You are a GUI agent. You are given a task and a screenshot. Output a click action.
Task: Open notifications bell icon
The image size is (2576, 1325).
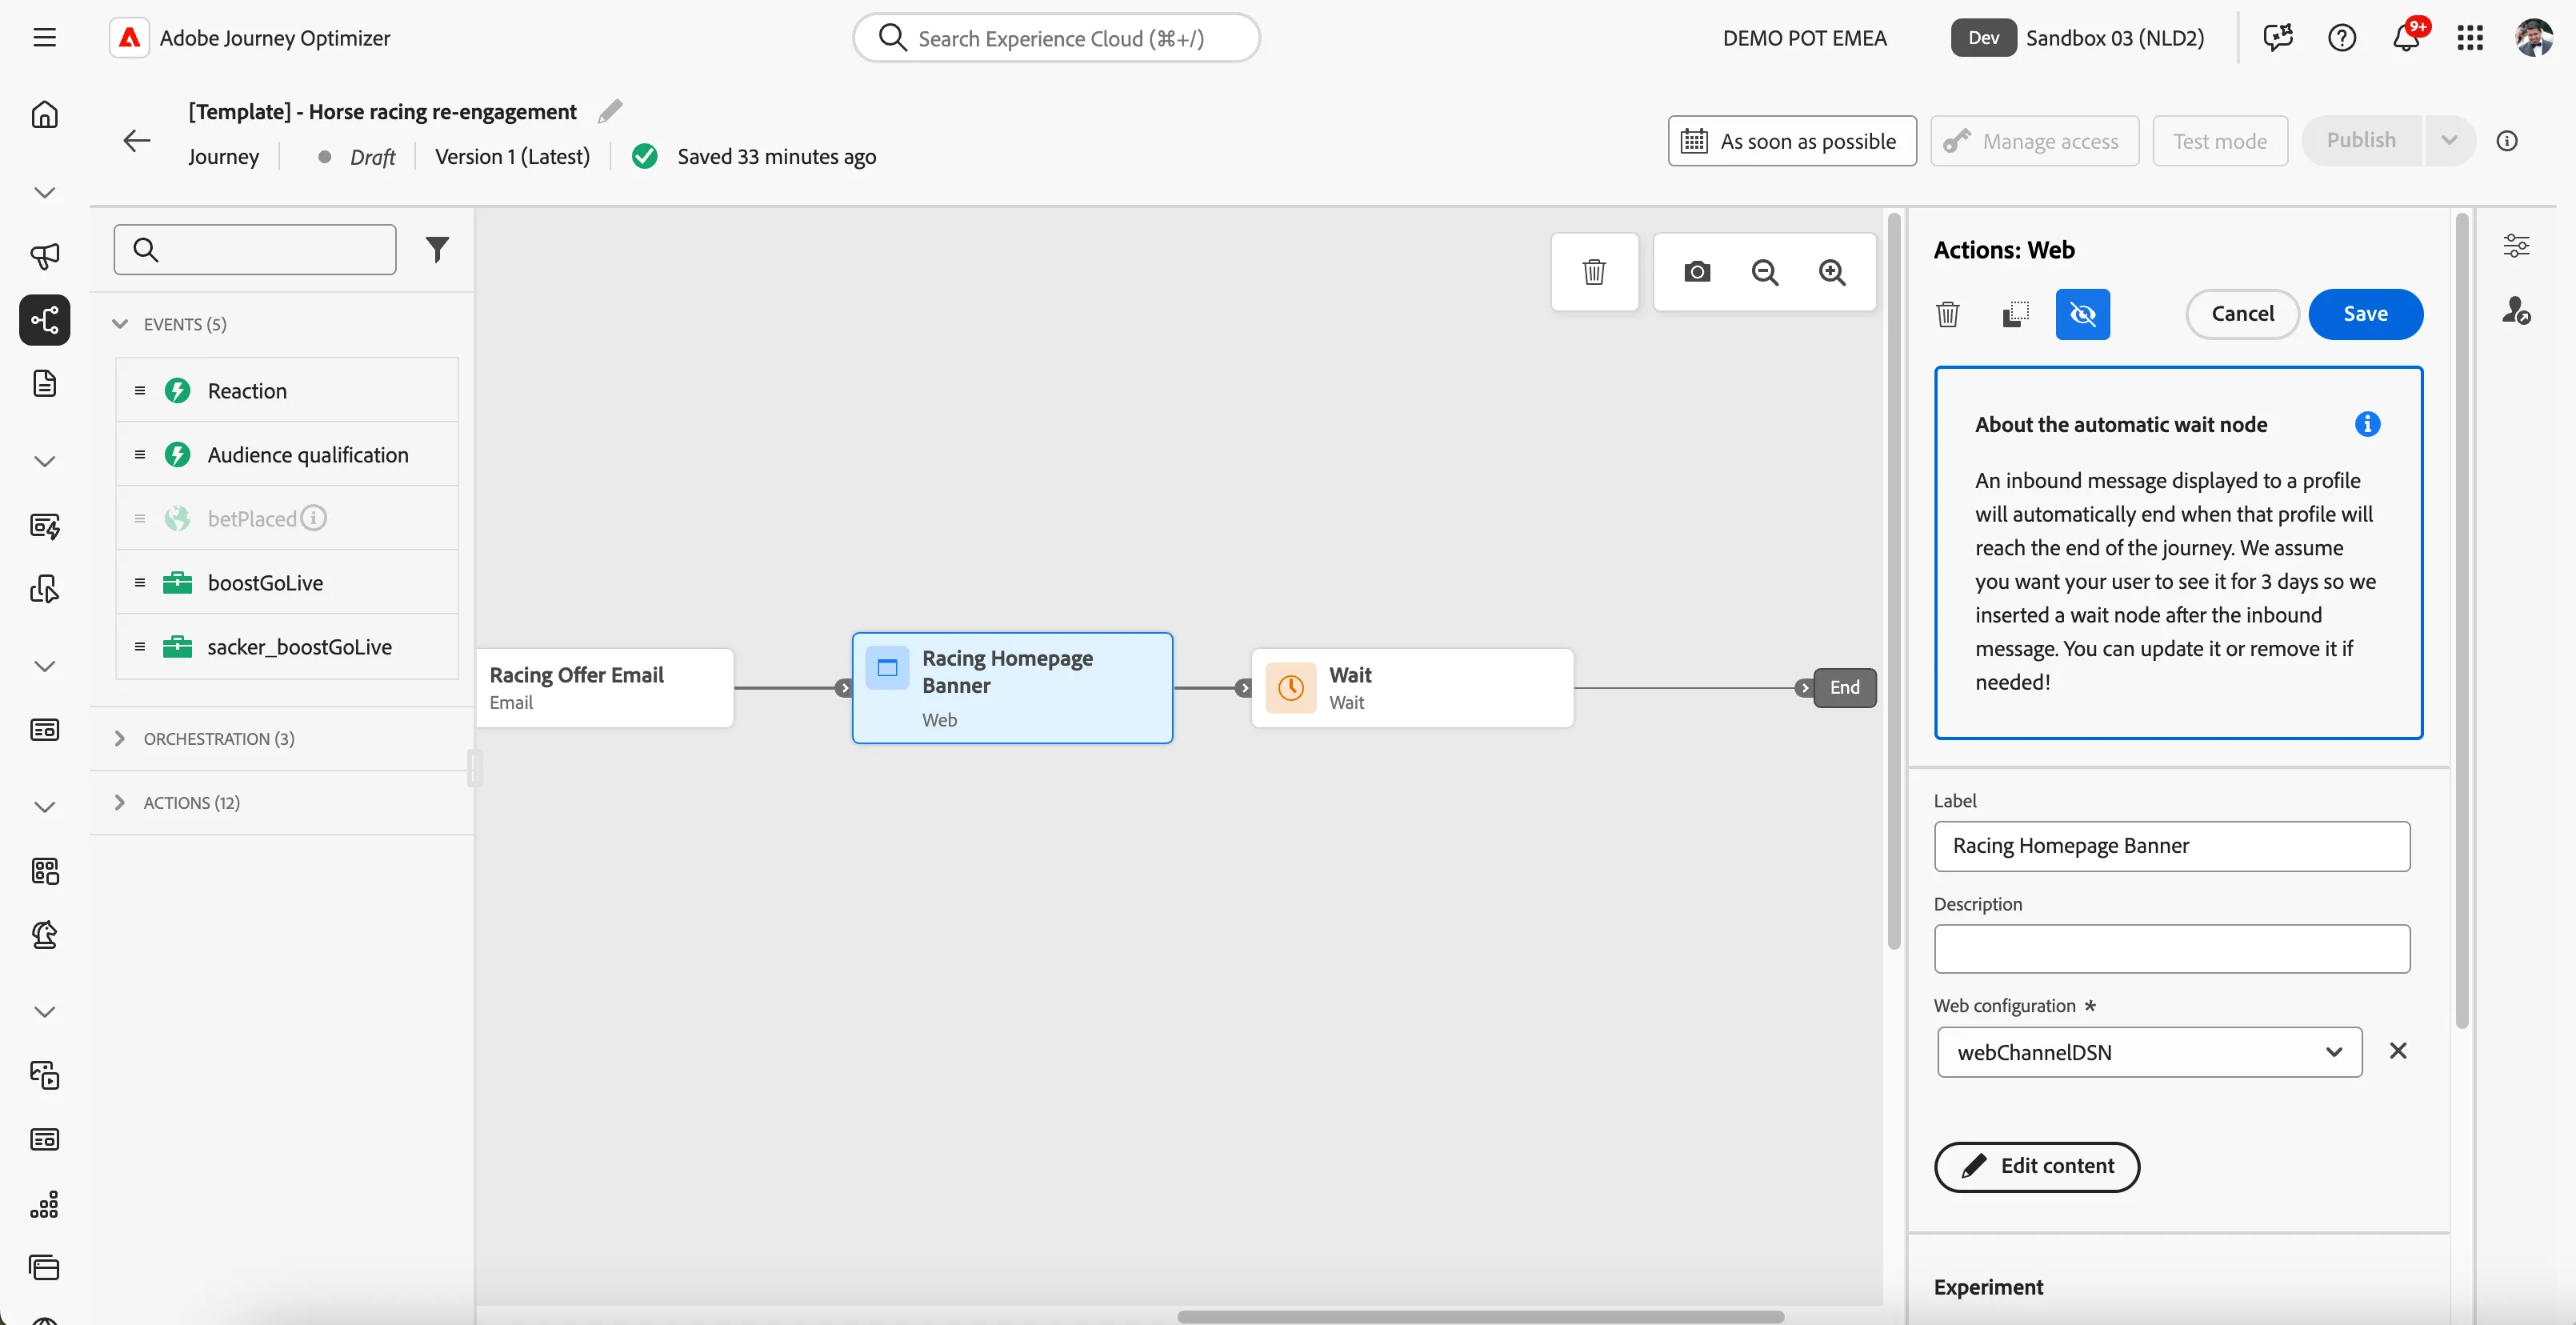2405,38
